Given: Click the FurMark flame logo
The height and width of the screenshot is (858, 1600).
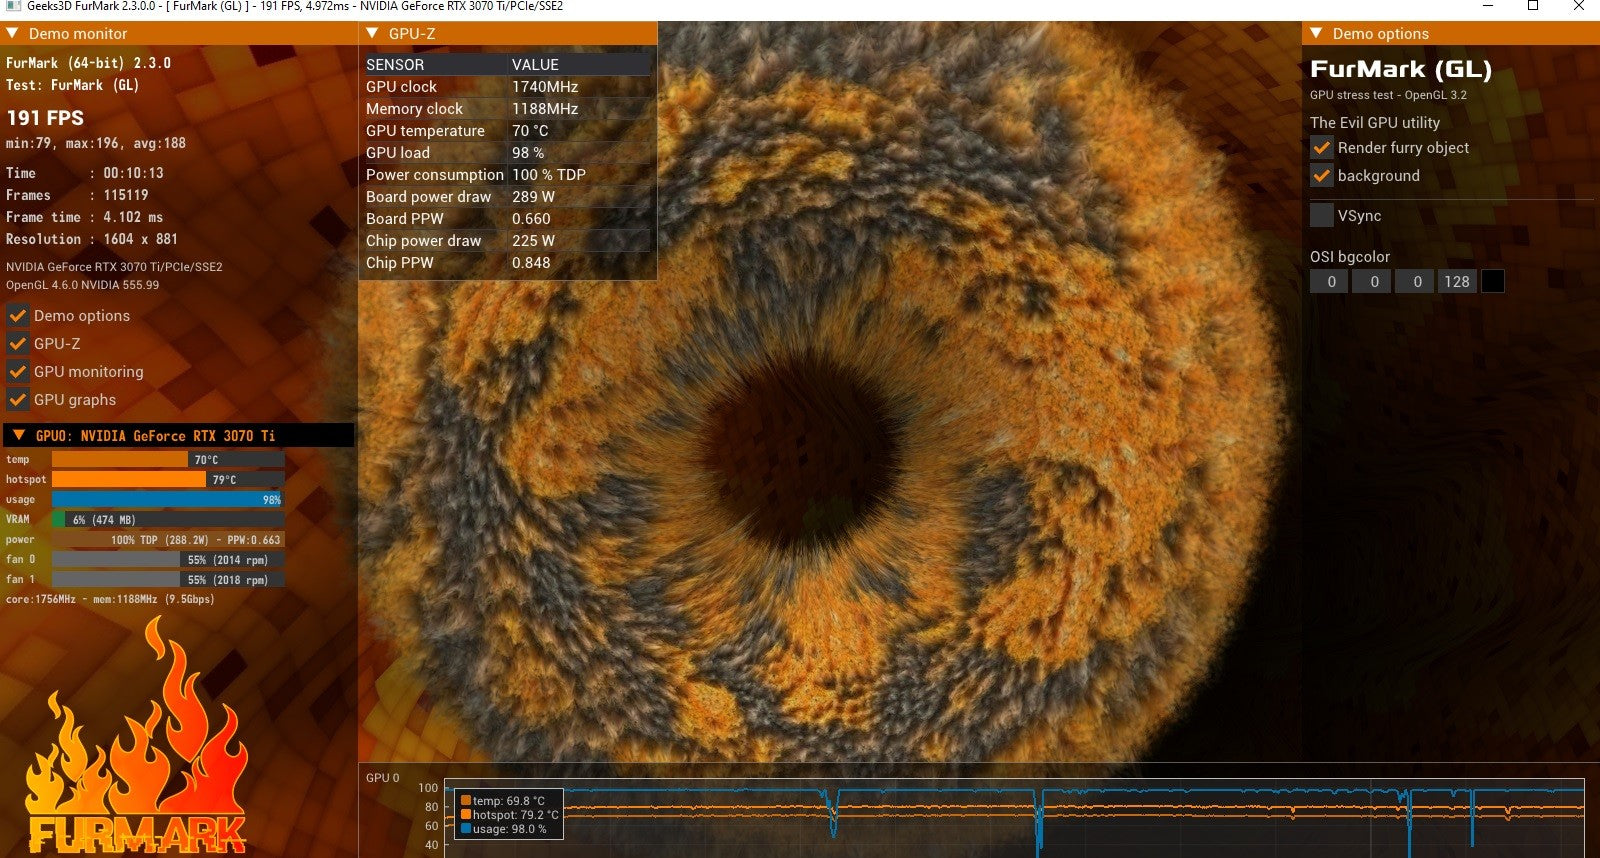Looking at the screenshot, I should pyautogui.click(x=136, y=740).
